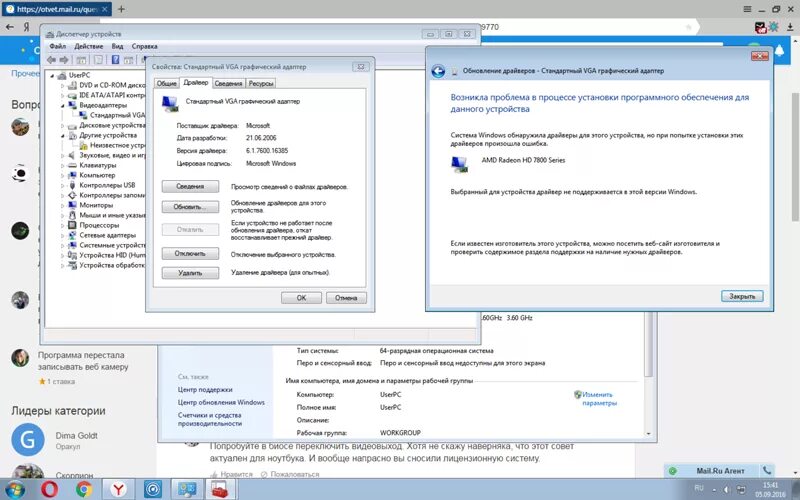The image size is (800, 500).
Task: Click the browser back arrow button
Action: pyautogui.click(x=10, y=27)
